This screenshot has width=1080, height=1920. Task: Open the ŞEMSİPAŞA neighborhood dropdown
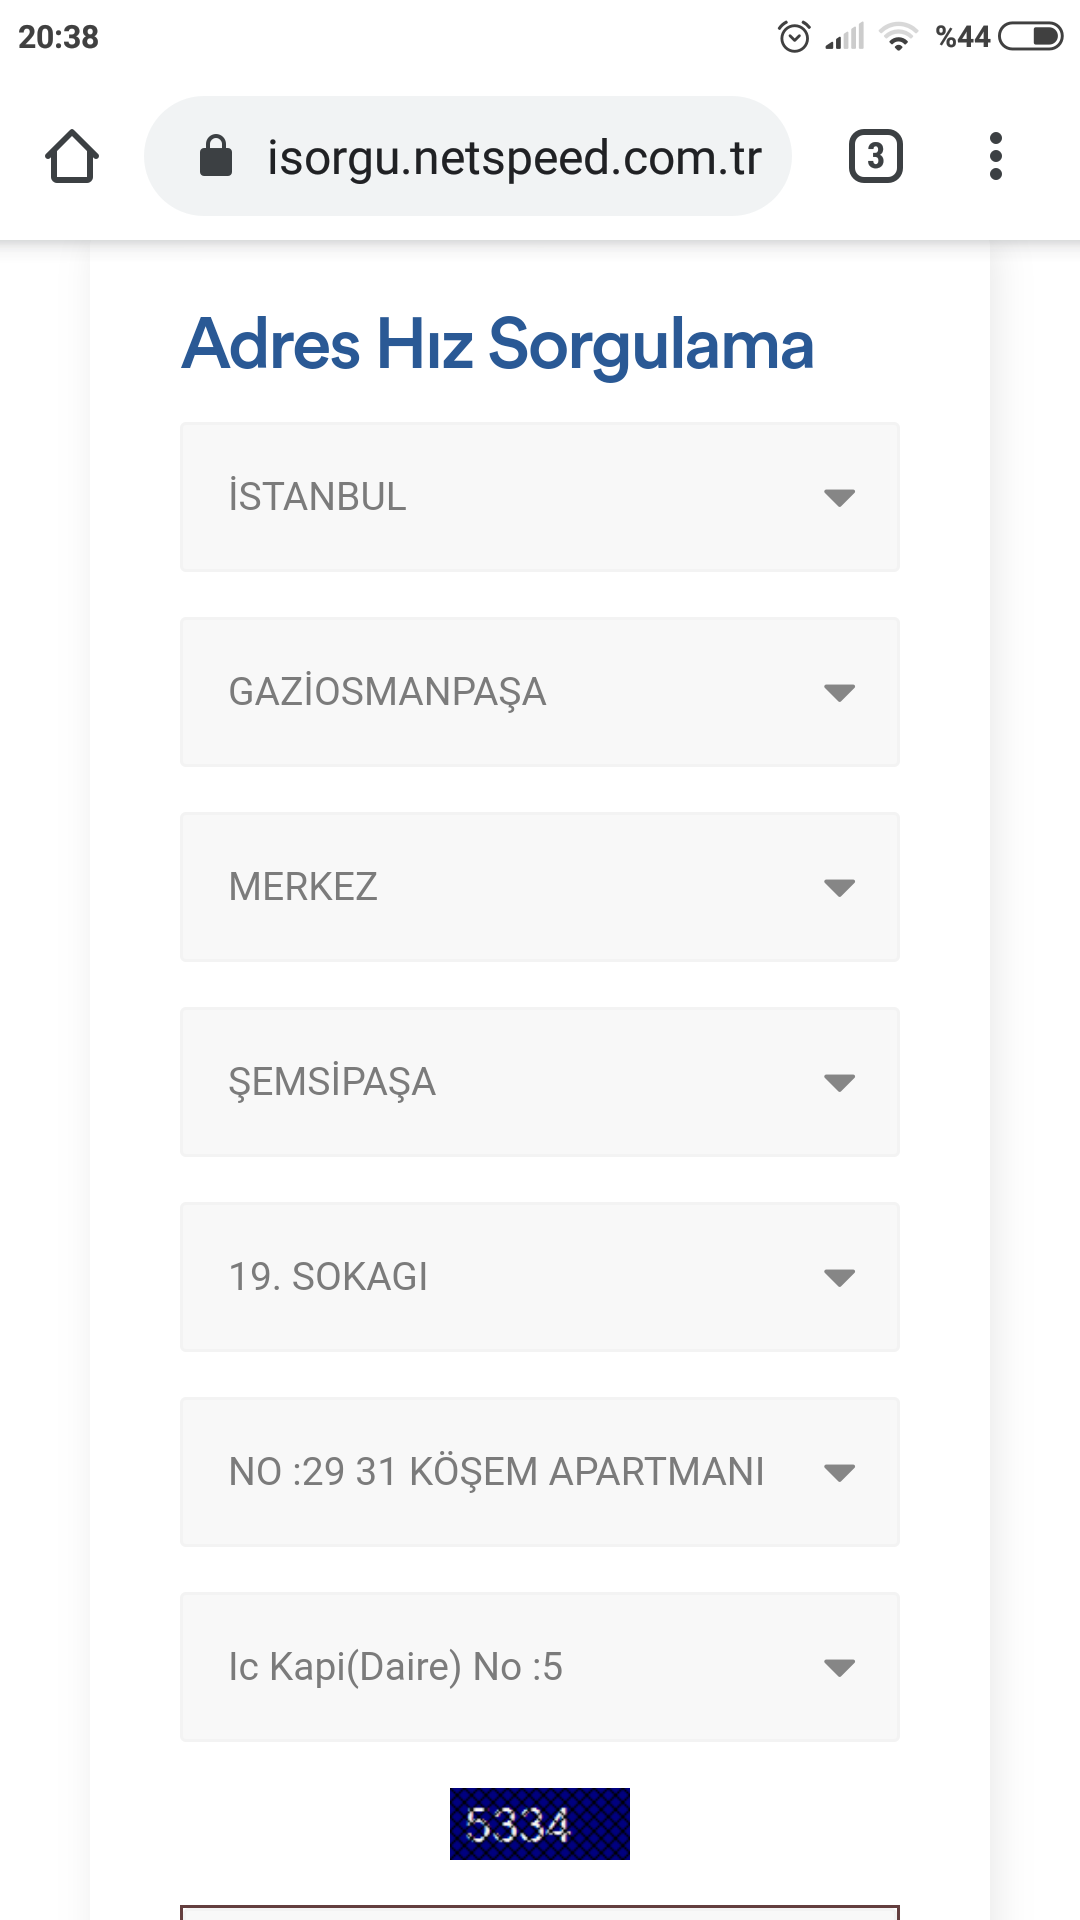tap(540, 1082)
